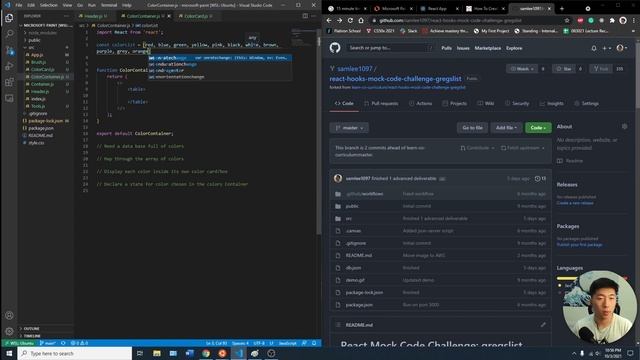
Task: Open the Remote Explorer view in VS Code
Action: (9, 98)
